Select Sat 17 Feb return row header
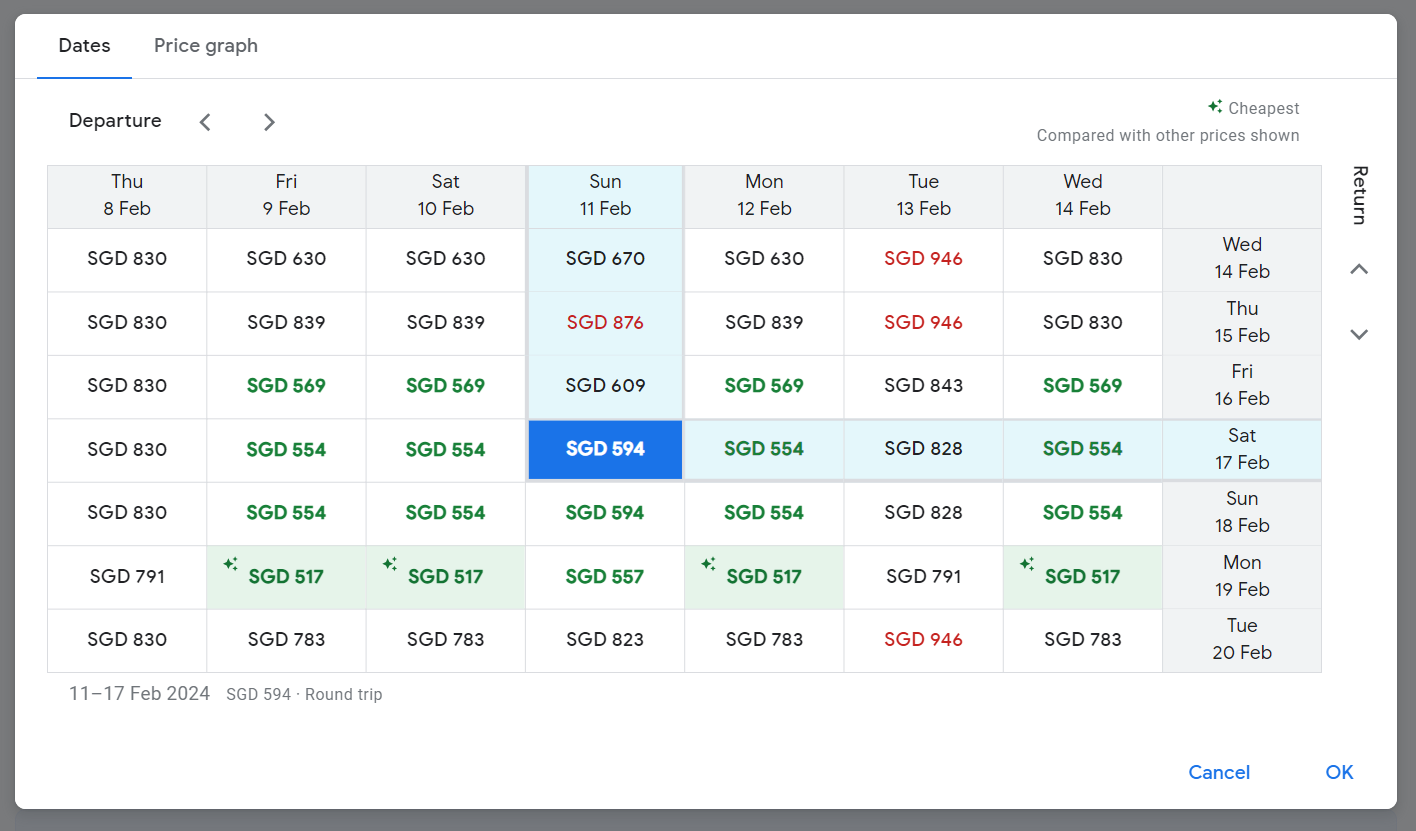This screenshot has height=831, width=1416. [1242, 449]
